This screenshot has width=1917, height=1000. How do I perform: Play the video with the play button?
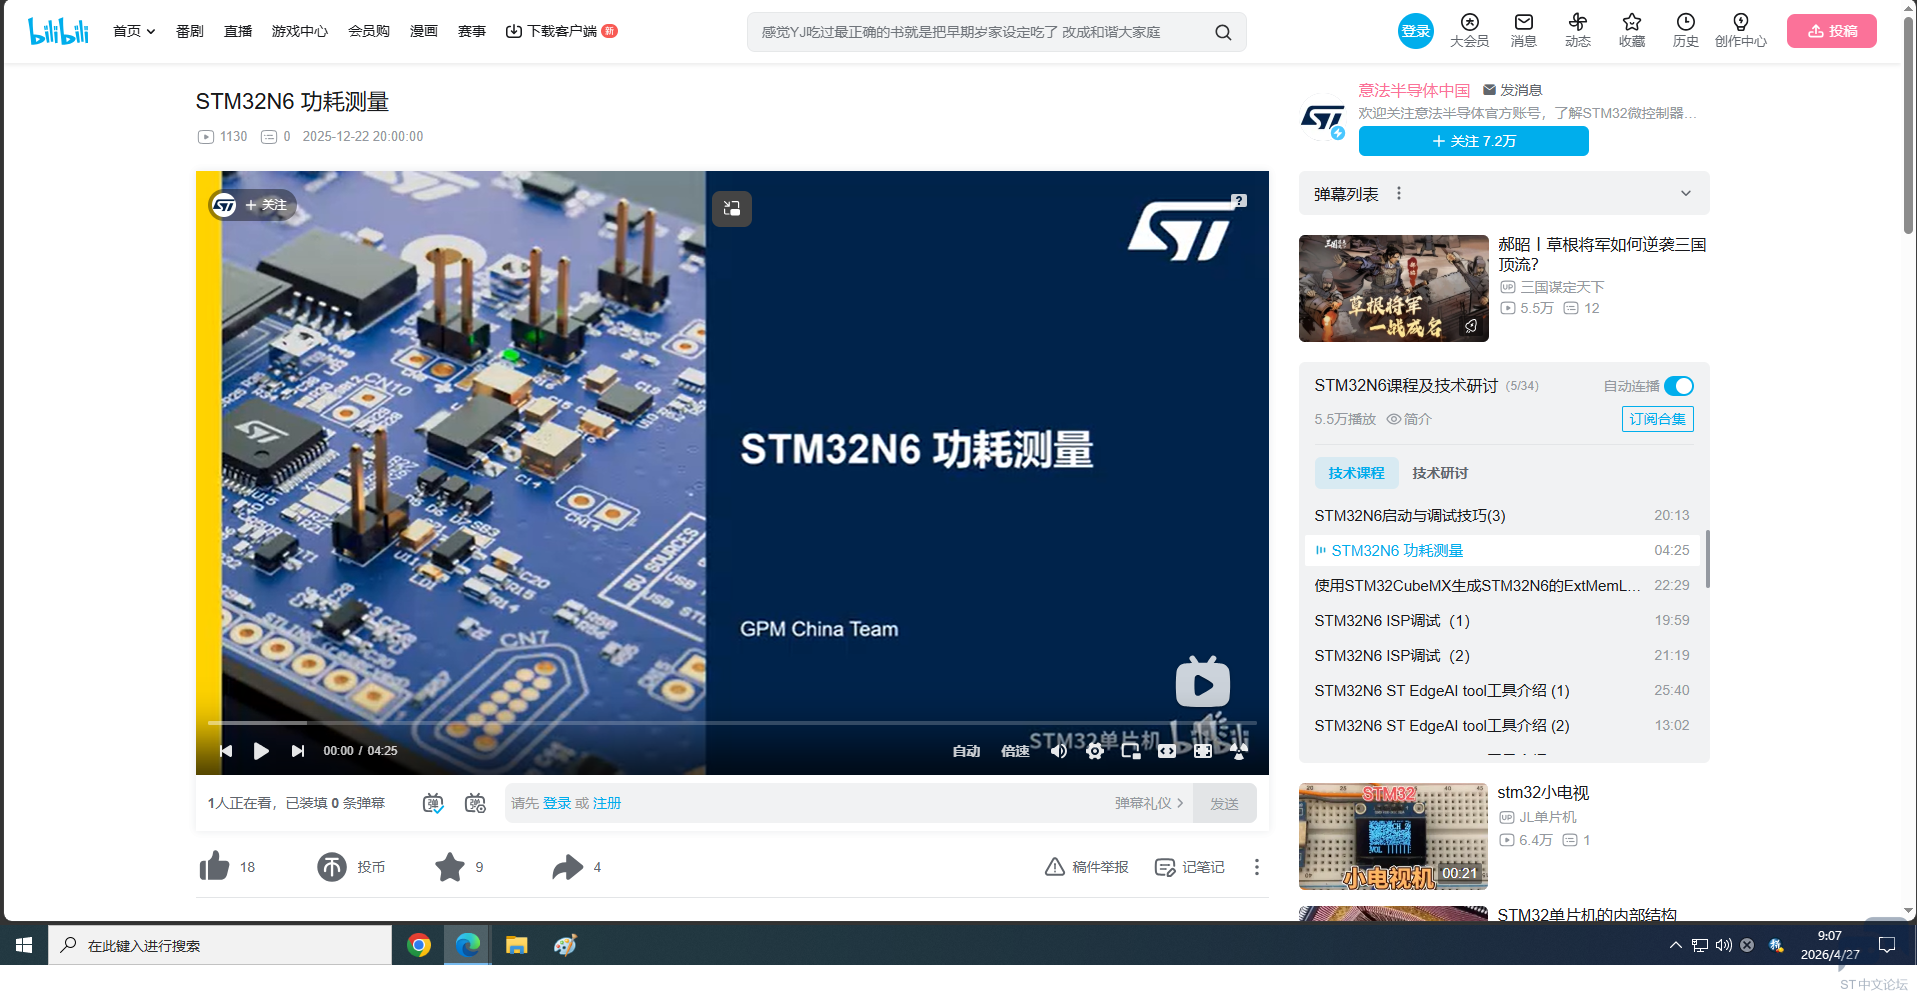tap(261, 751)
